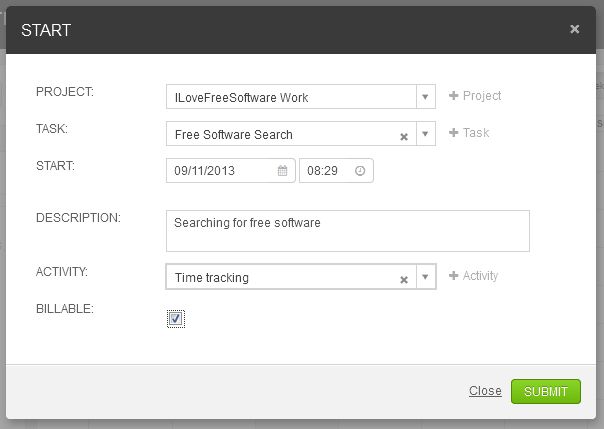This screenshot has width=604, height=429.
Task: Click the Time tracking activity field
Action: [280, 277]
